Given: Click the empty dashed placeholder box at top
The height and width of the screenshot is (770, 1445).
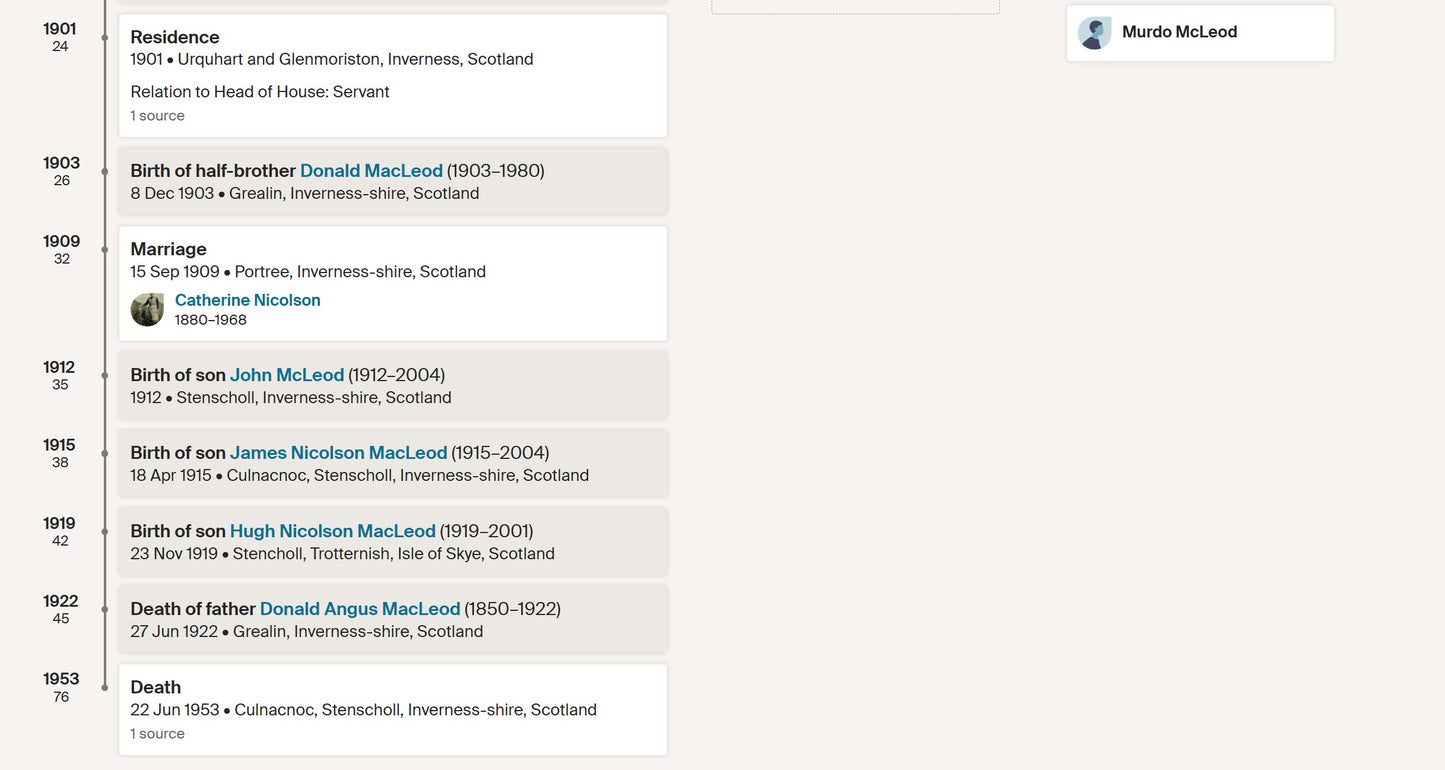Looking at the screenshot, I should tap(855, 7).
